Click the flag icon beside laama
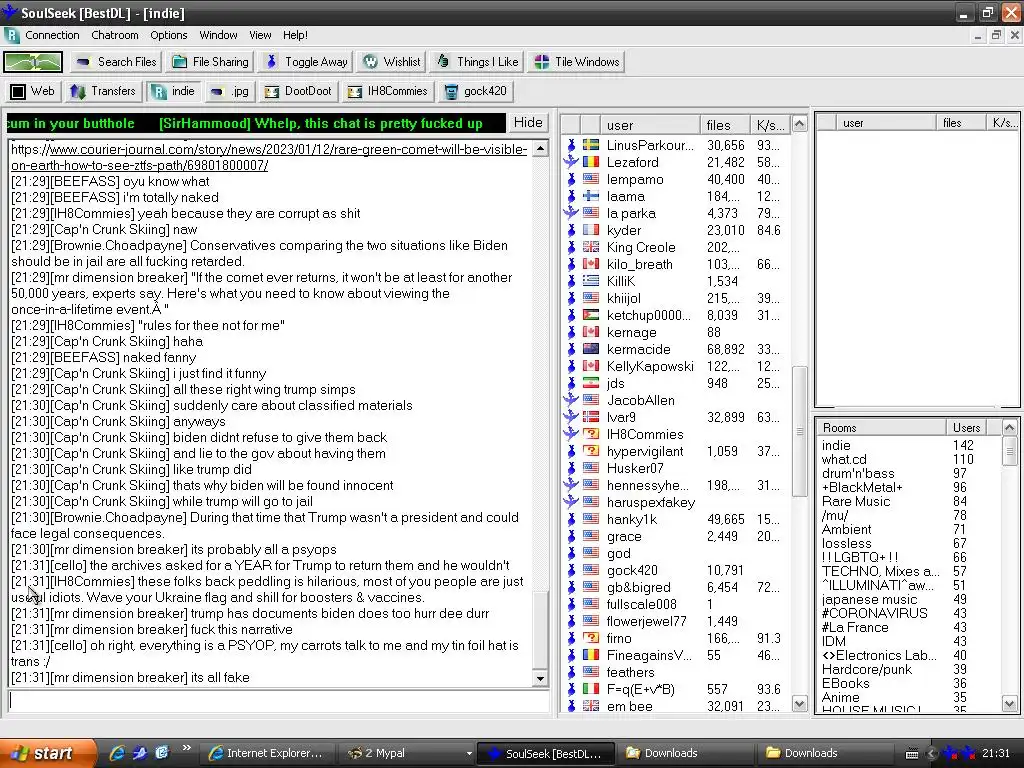1024x768 pixels. click(590, 196)
